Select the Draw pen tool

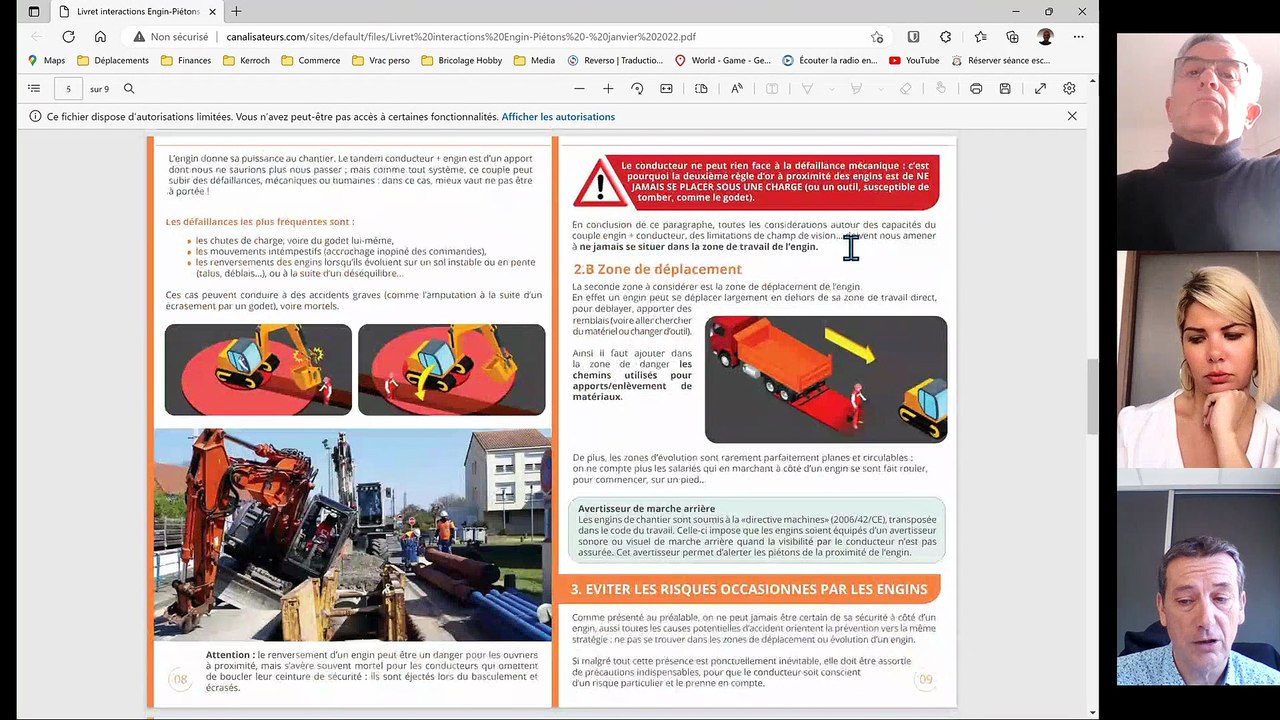tap(807, 89)
